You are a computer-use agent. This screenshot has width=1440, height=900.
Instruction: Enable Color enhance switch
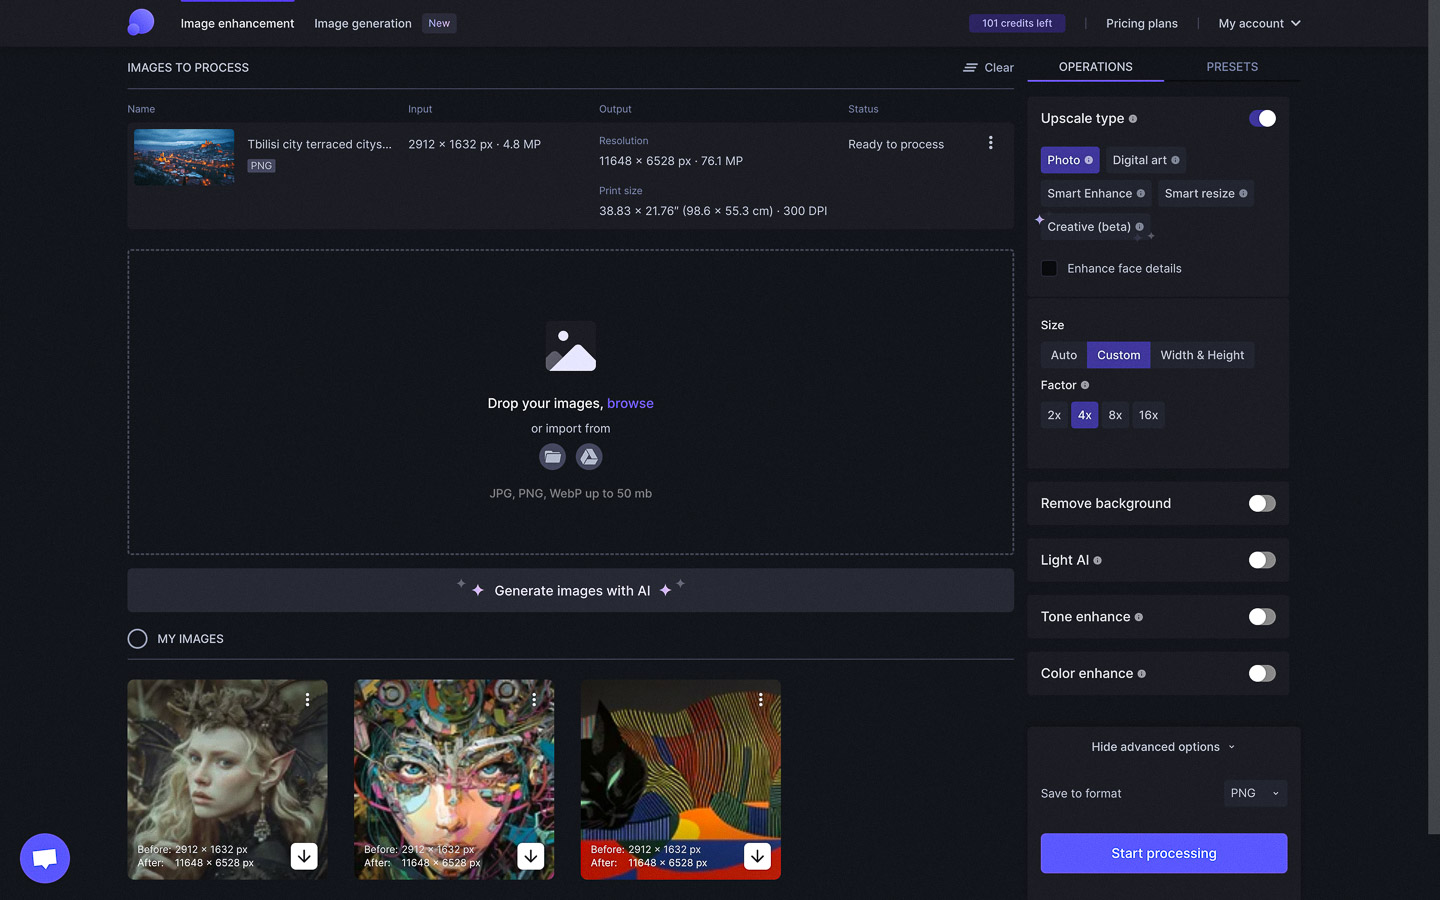point(1262,673)
